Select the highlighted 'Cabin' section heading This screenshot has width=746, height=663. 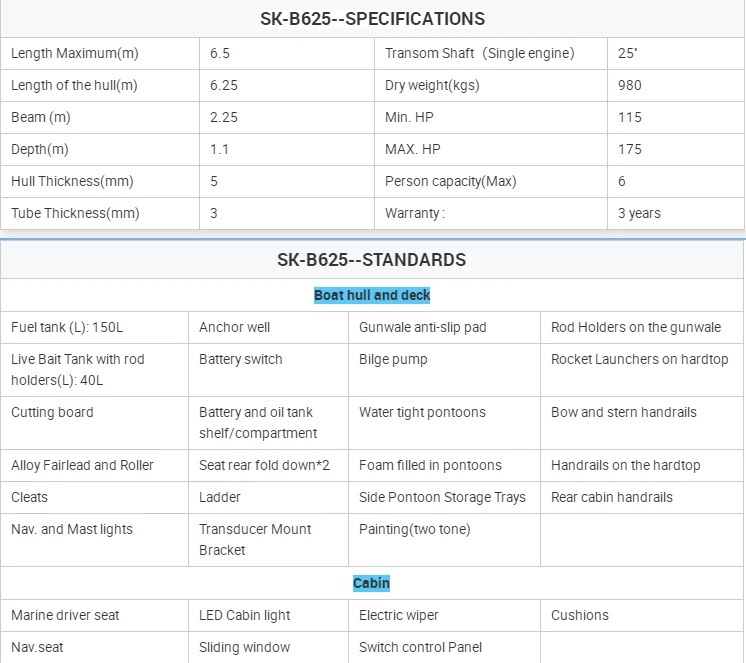(x=371, y=583)
